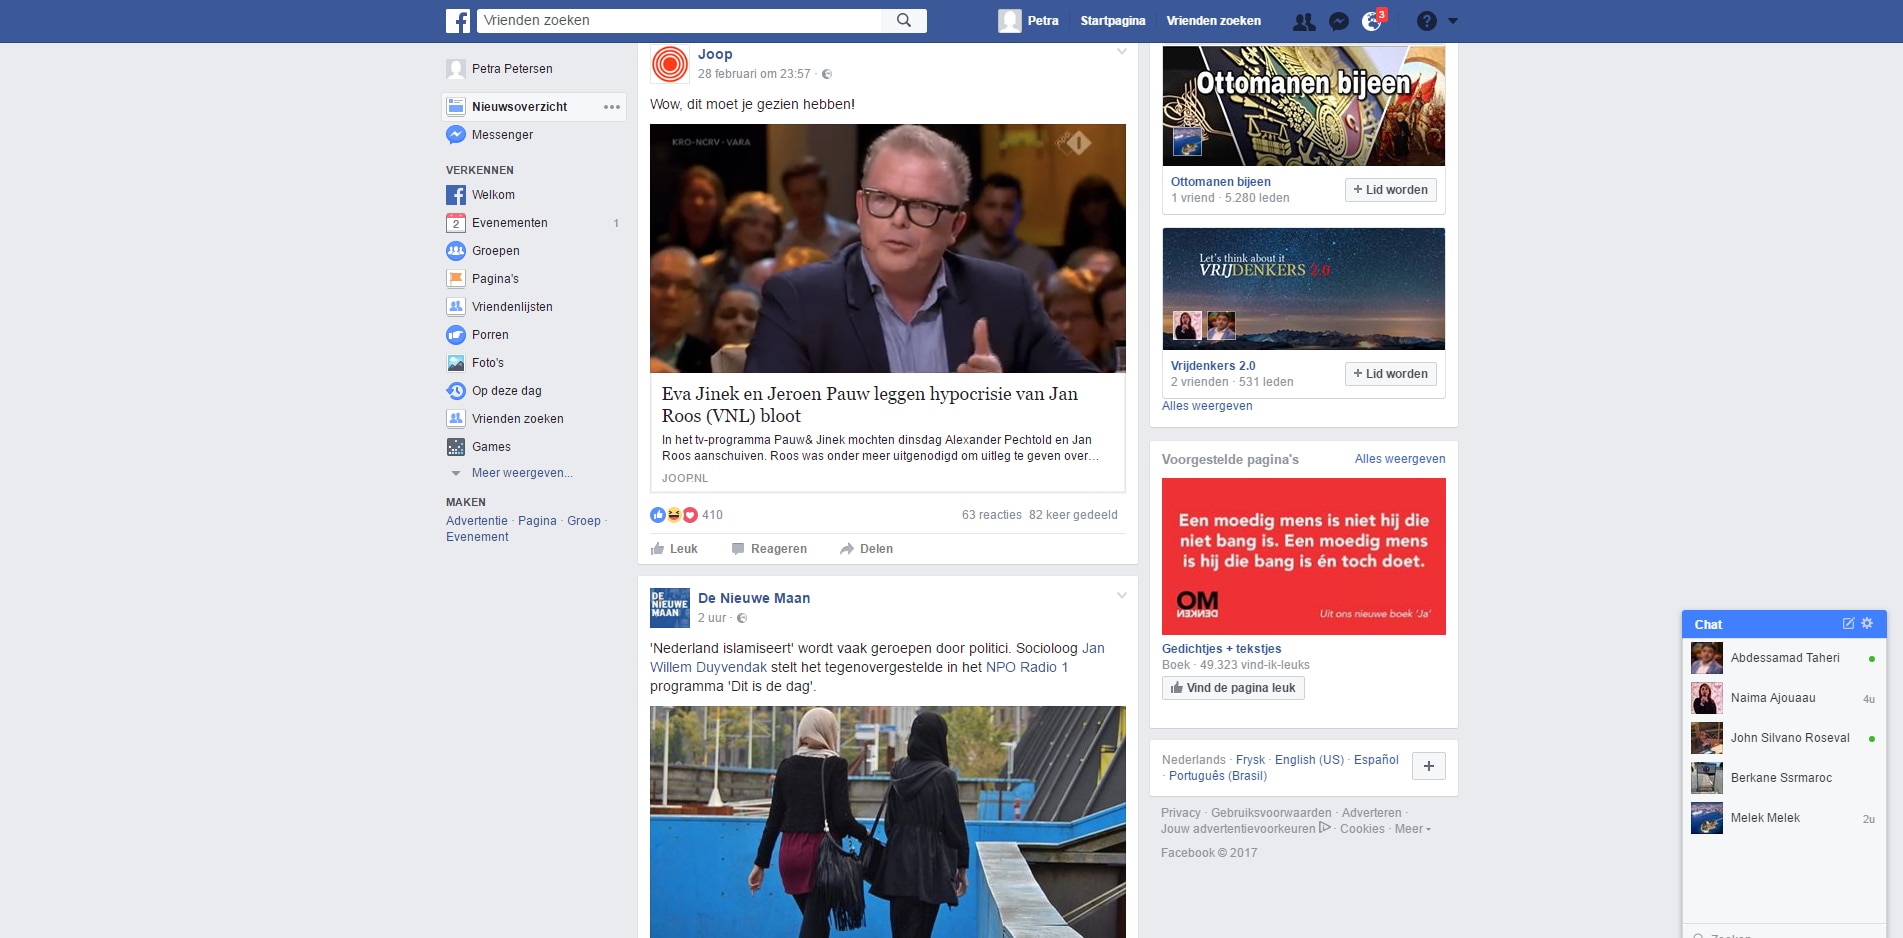
Task: Open NPO Radio 1 link
Action: (x=1027, y=667)
